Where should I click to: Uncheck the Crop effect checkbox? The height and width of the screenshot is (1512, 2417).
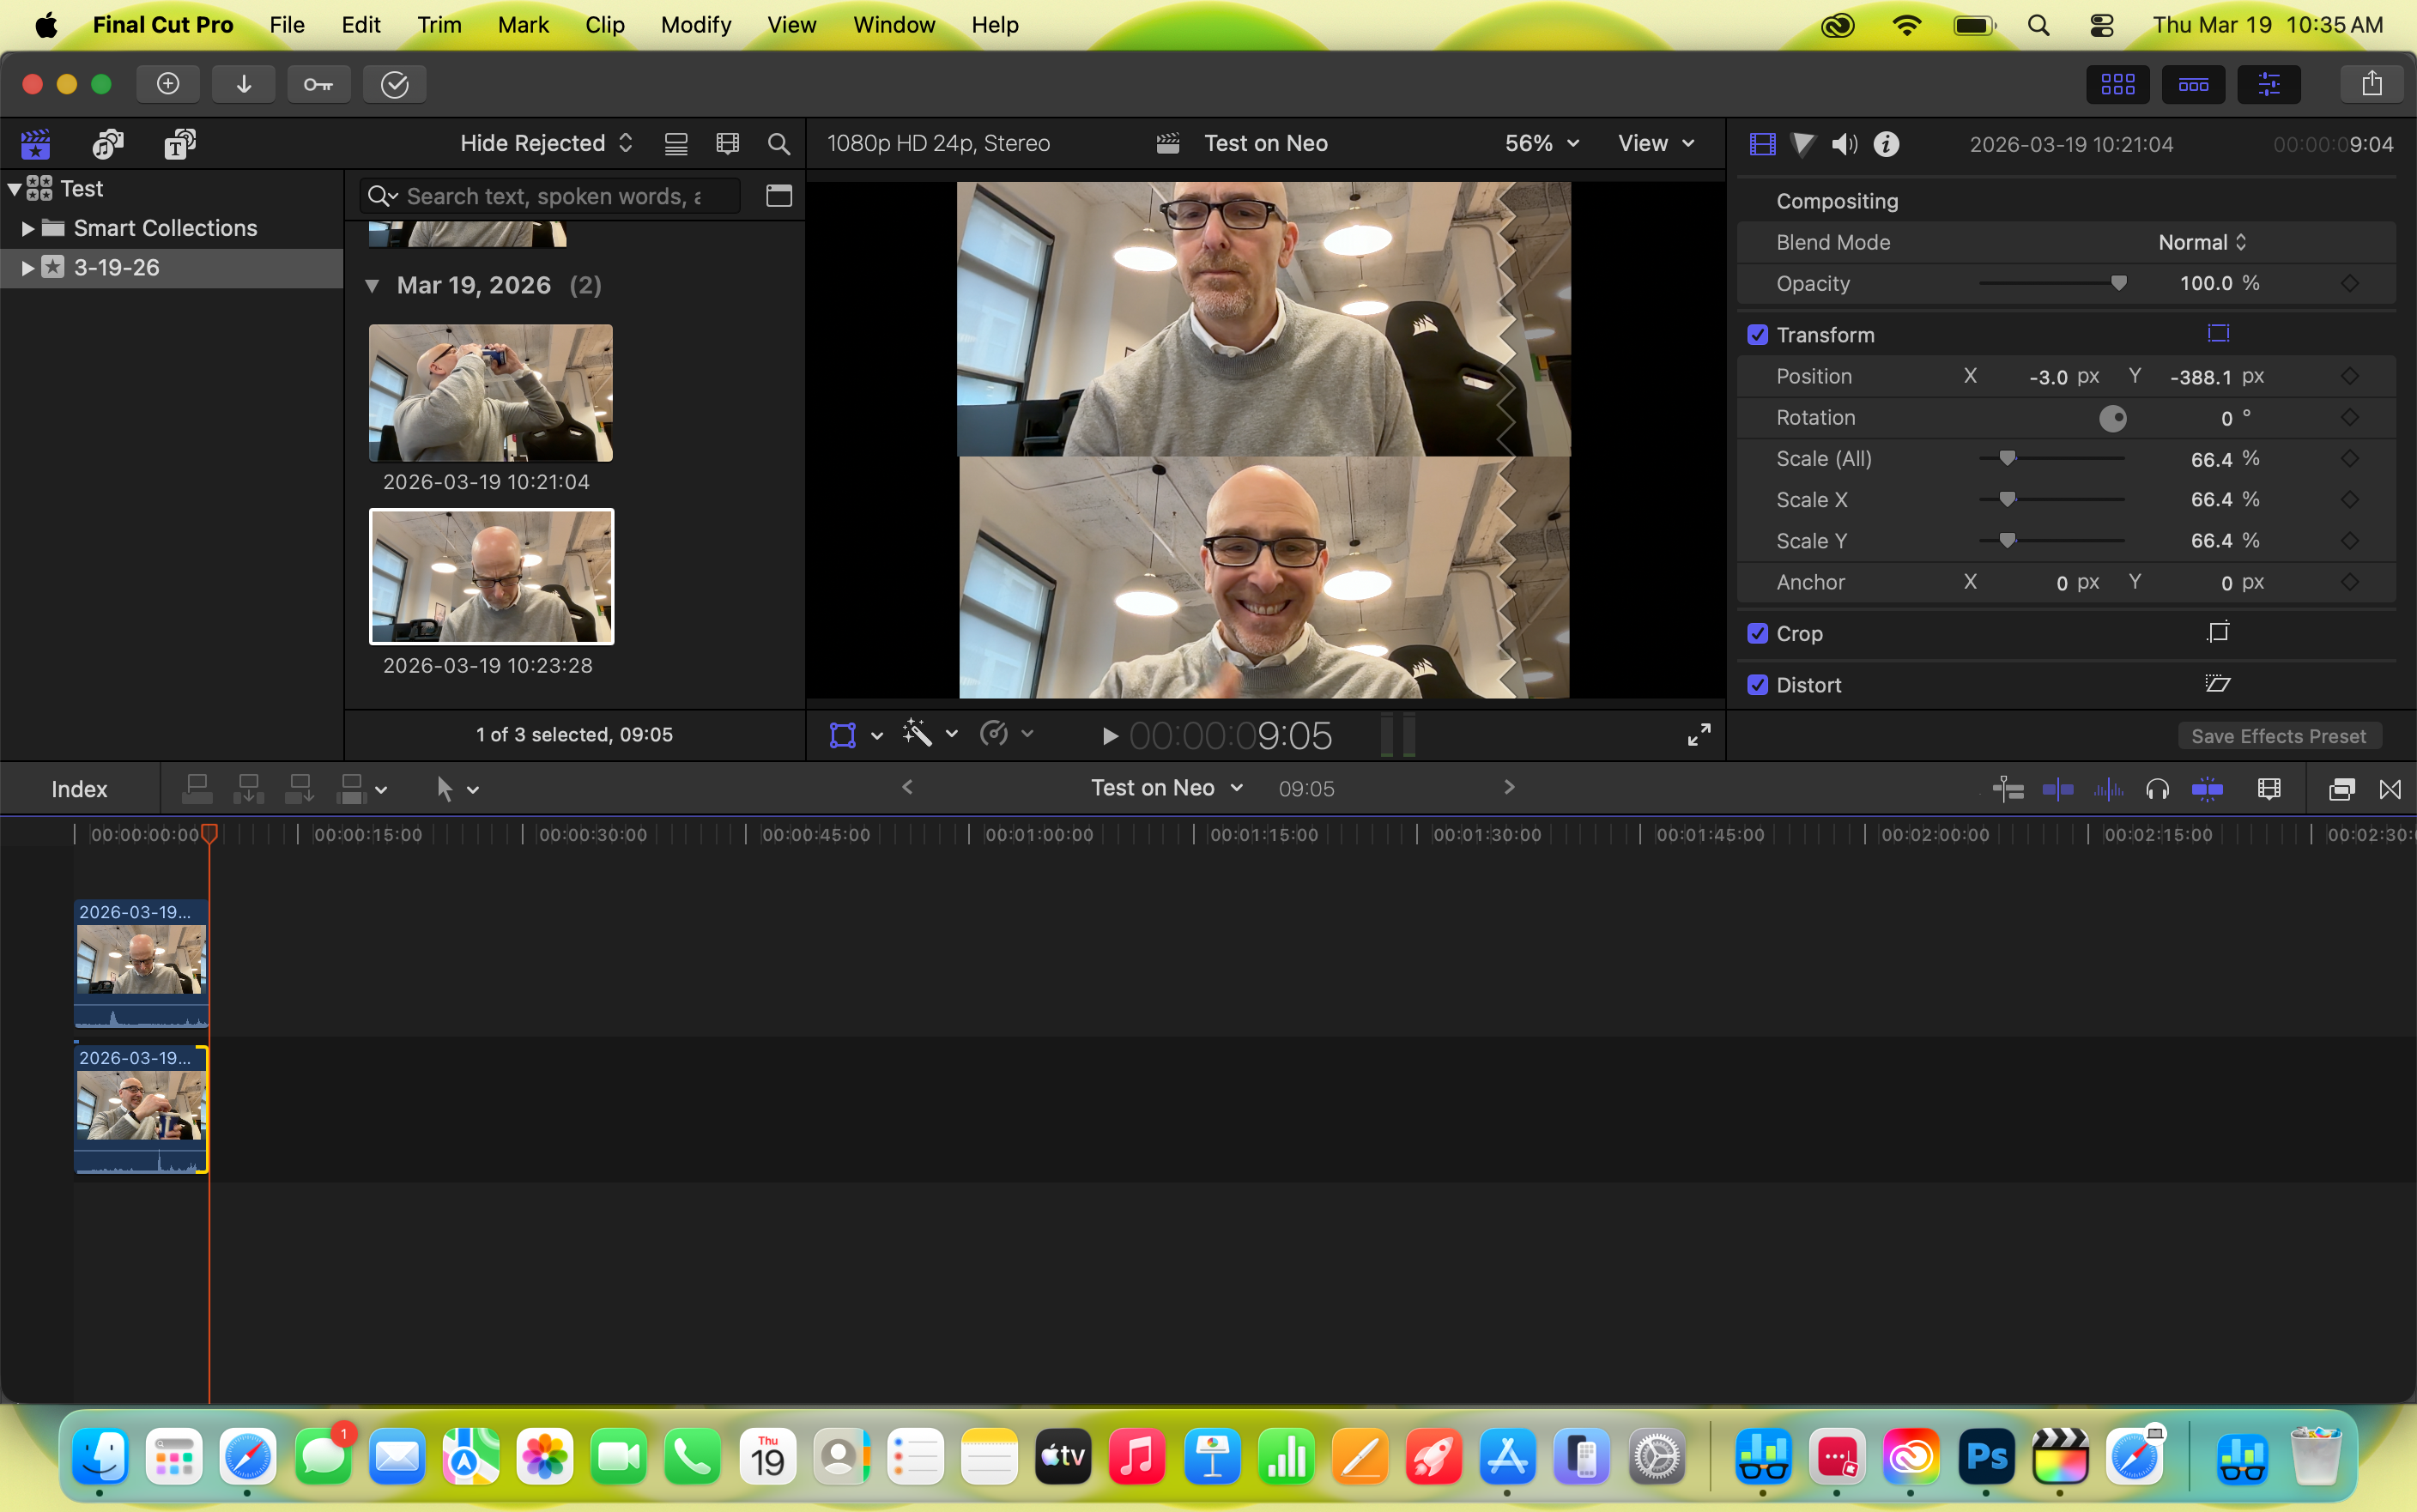pyautogui.click(x=1757, y=633)
